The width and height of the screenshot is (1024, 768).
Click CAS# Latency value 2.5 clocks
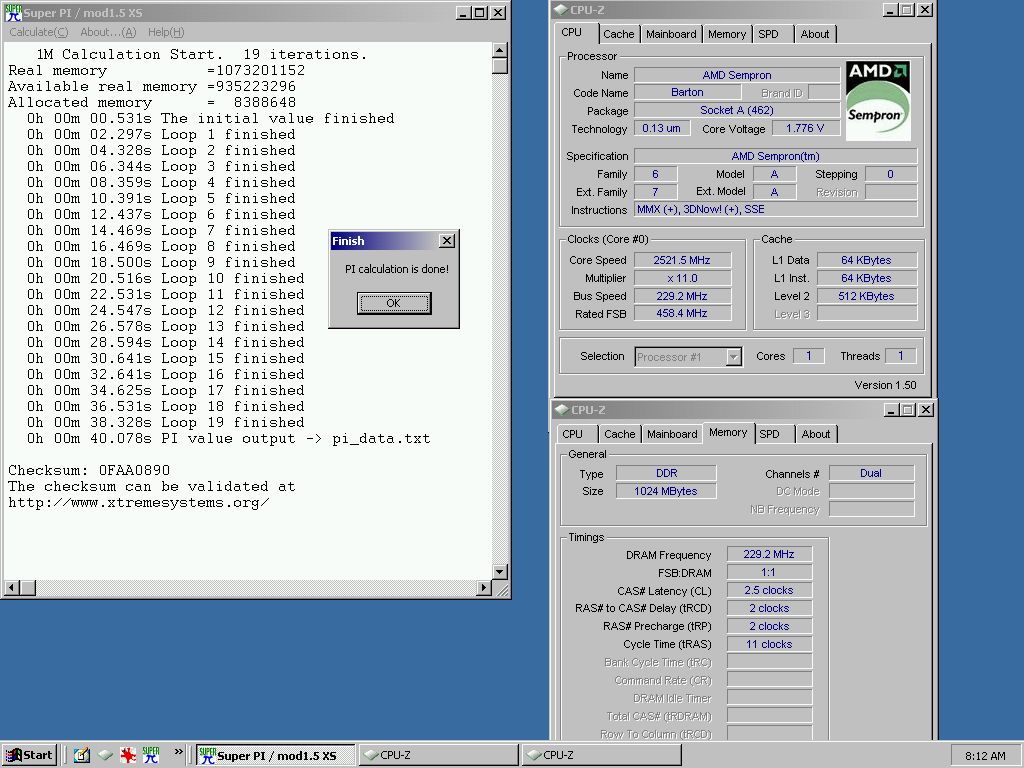pyautogui.click(x=769, y=590)
